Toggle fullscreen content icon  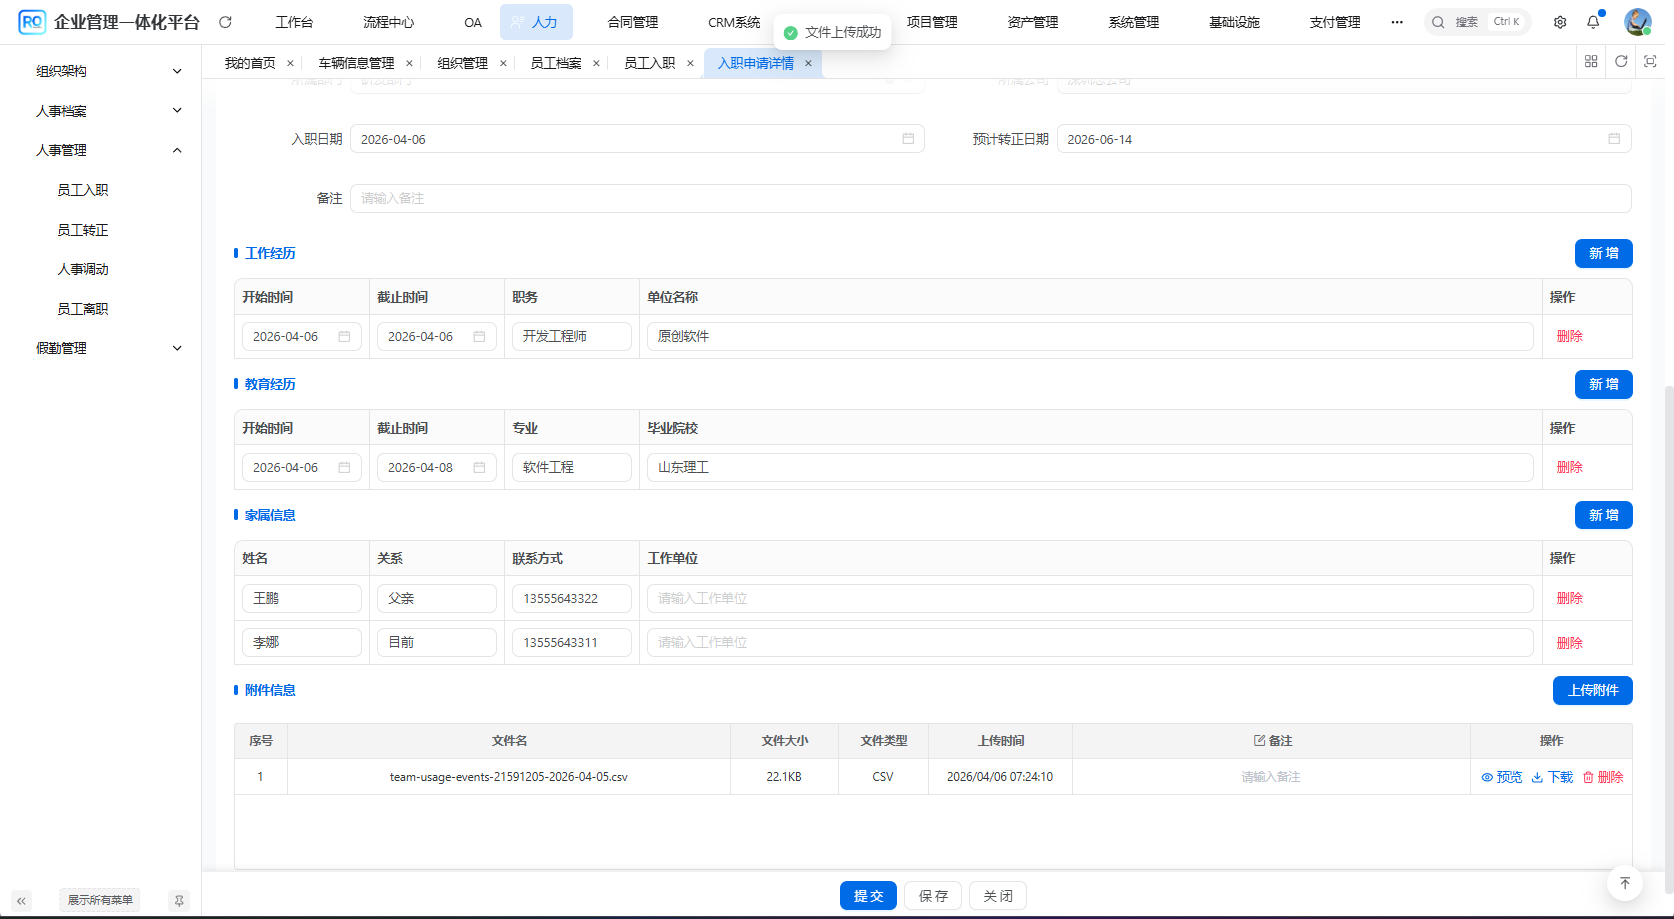click(1650, 62)
